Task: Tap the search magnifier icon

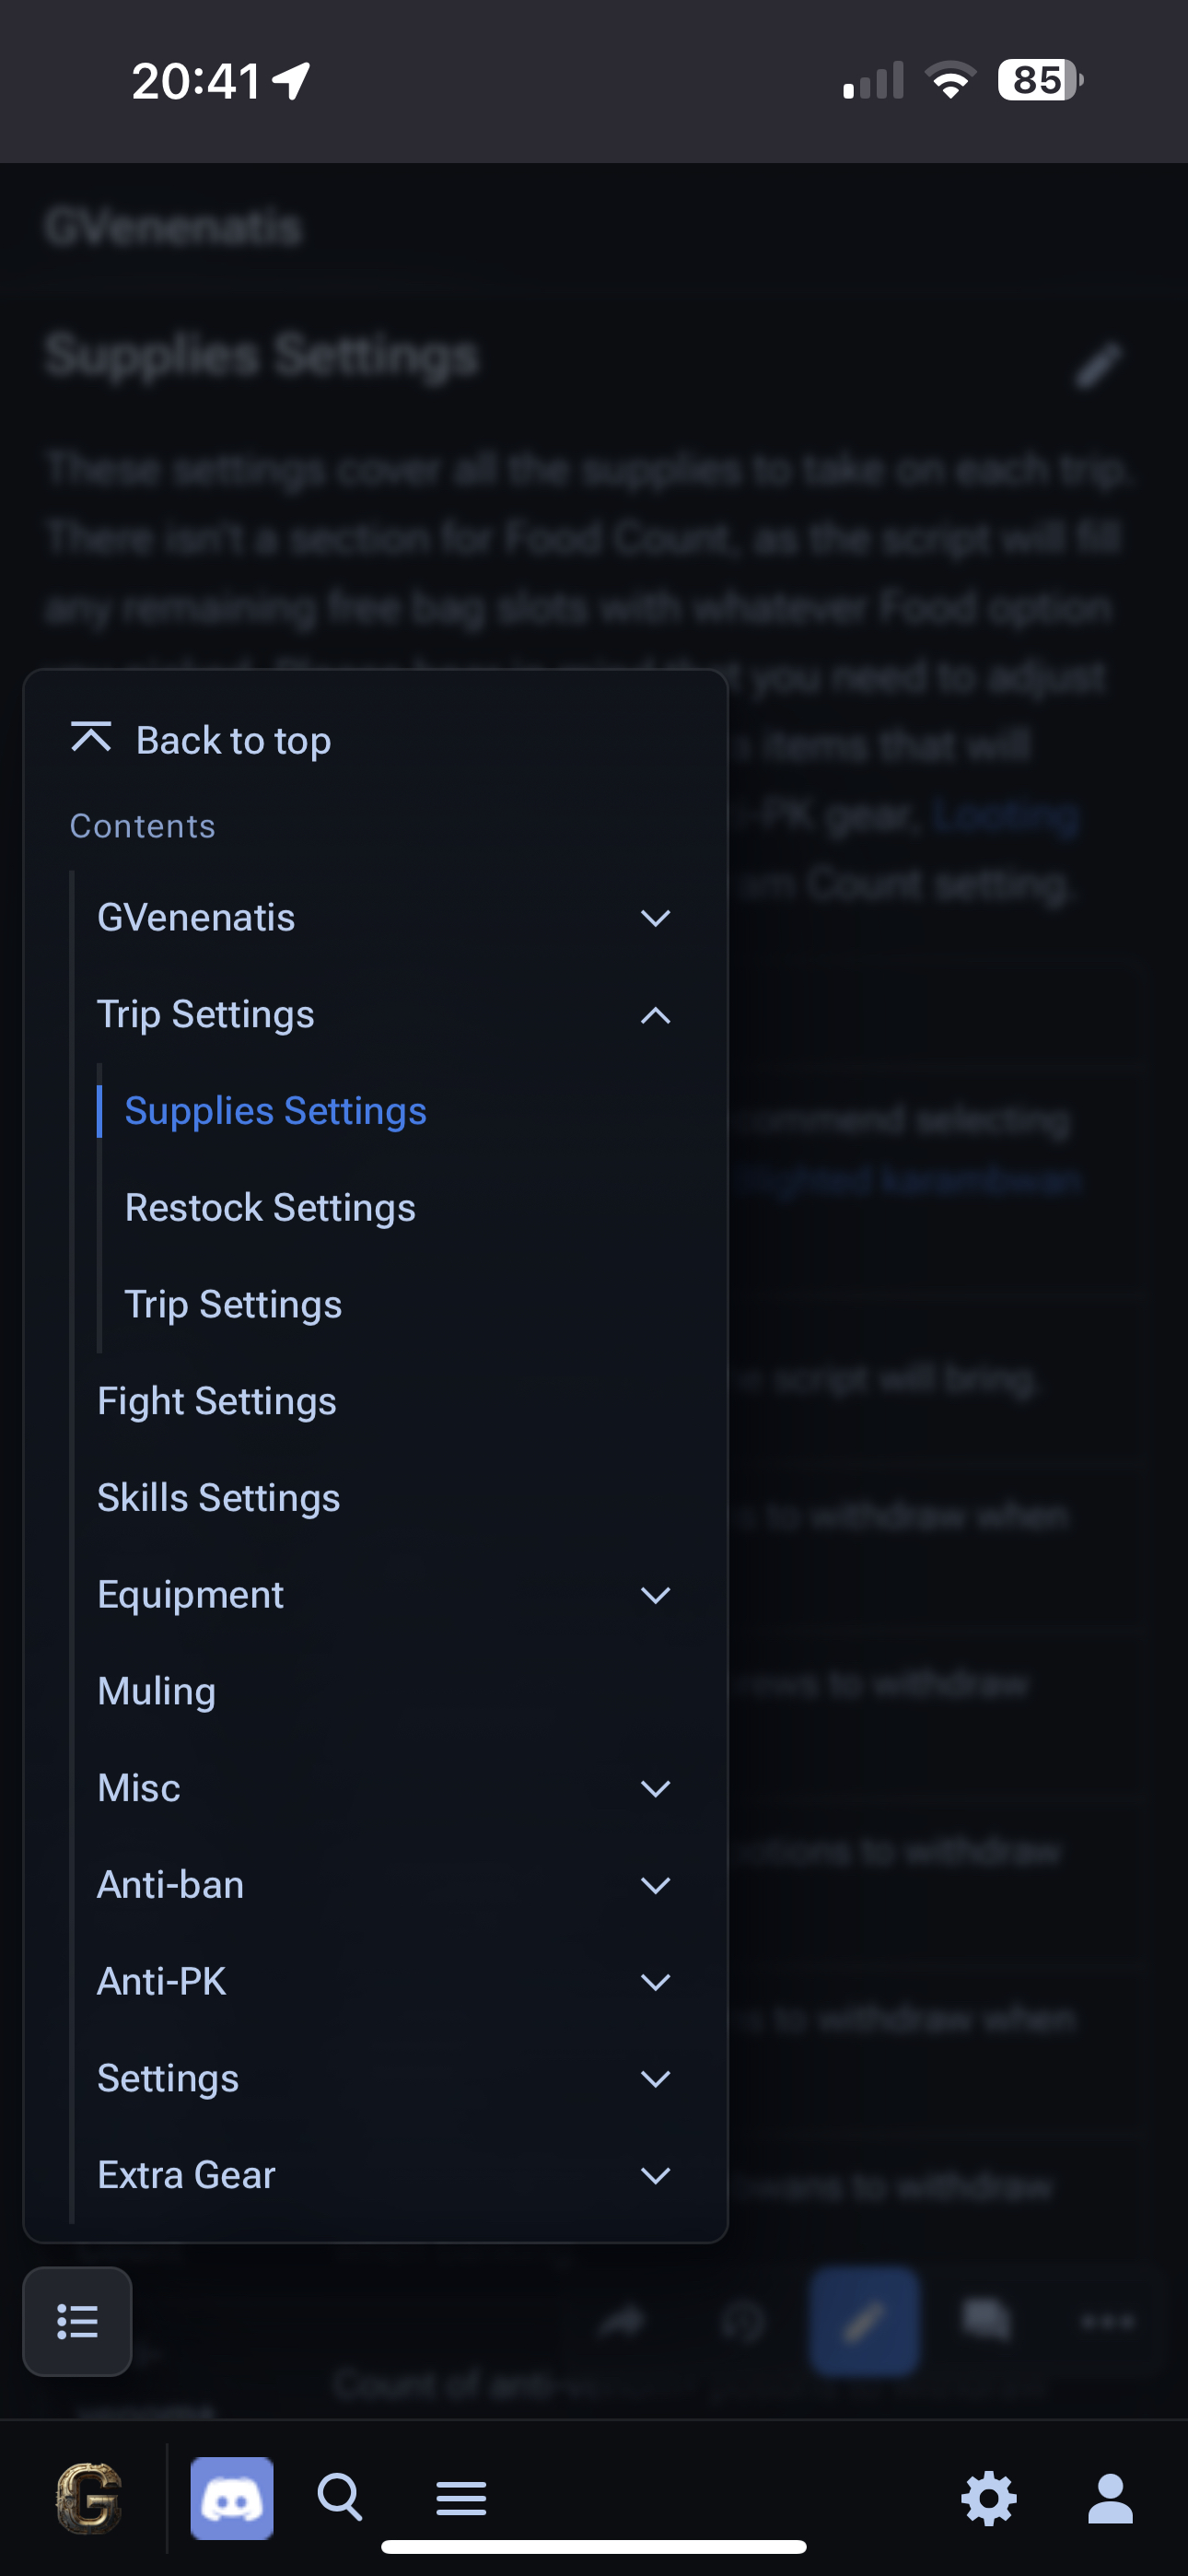Action: point(340,2498)
